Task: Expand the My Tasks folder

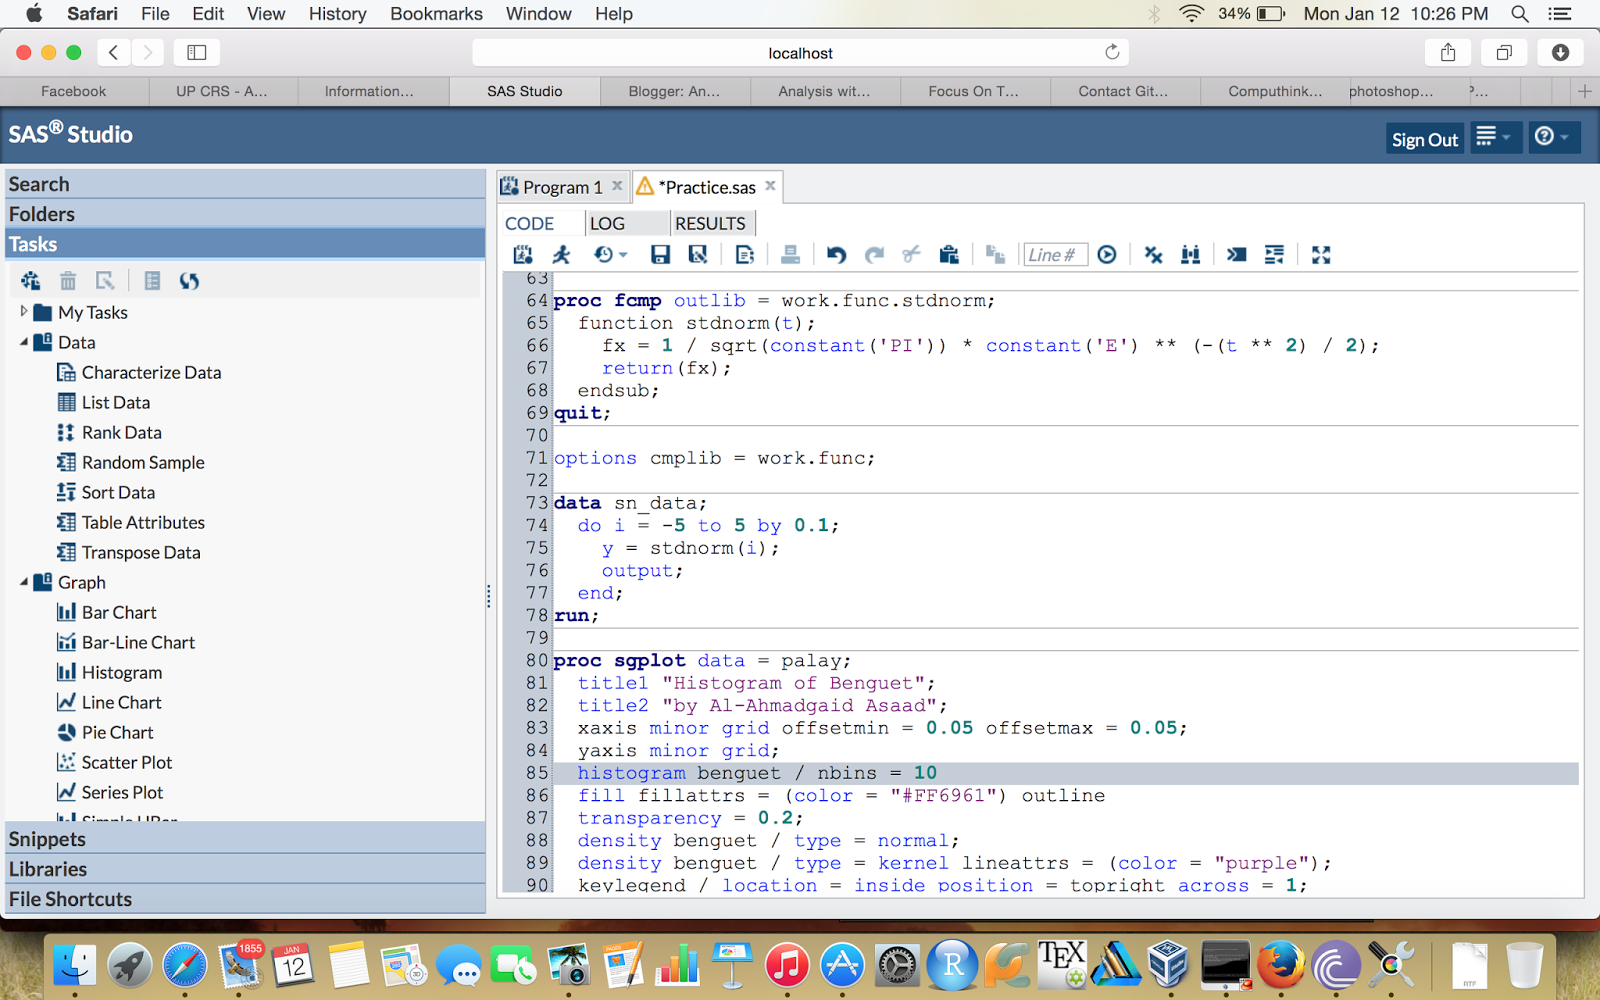Action: click(24, 312)
